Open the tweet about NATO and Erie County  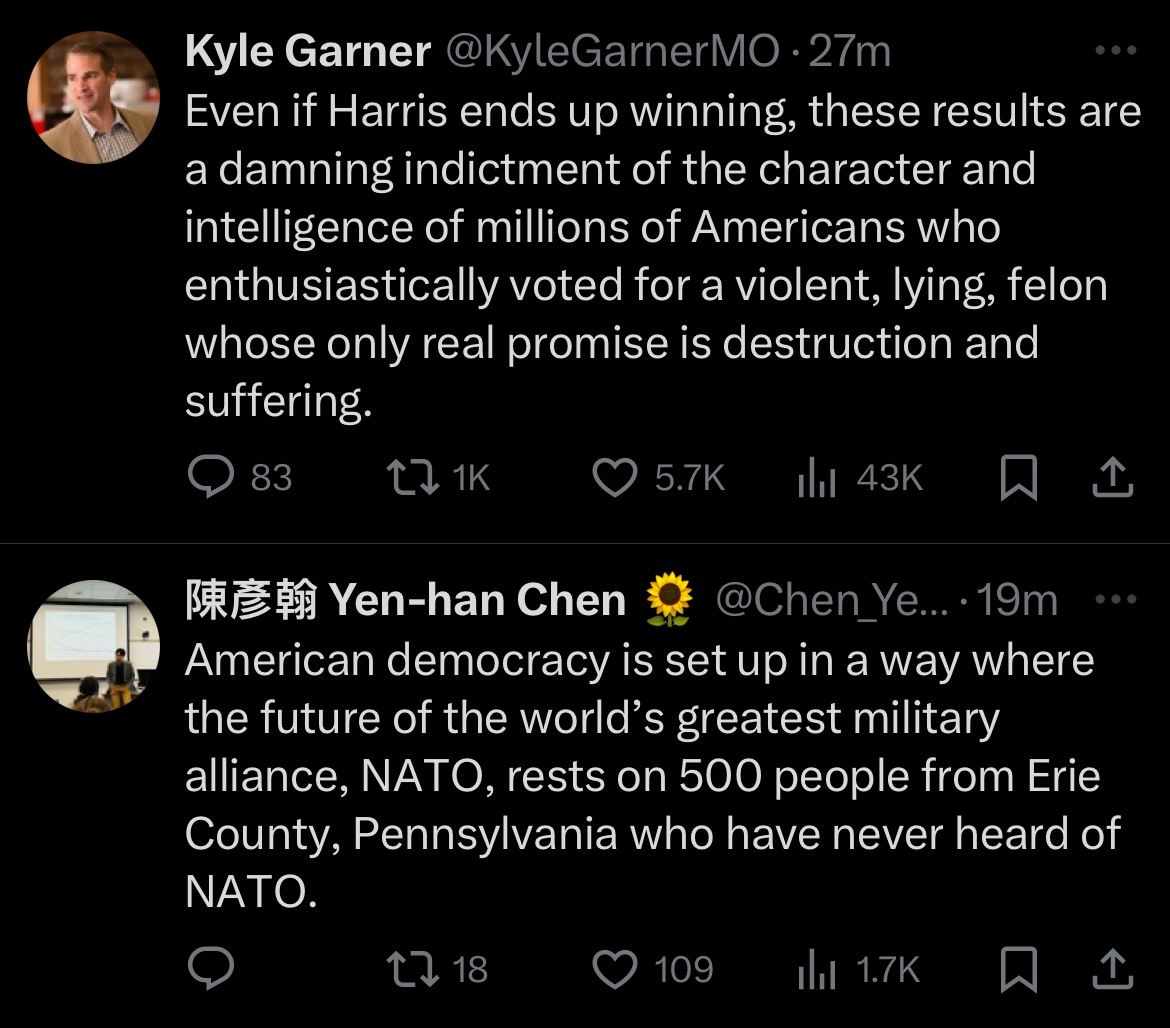[640, 775]
